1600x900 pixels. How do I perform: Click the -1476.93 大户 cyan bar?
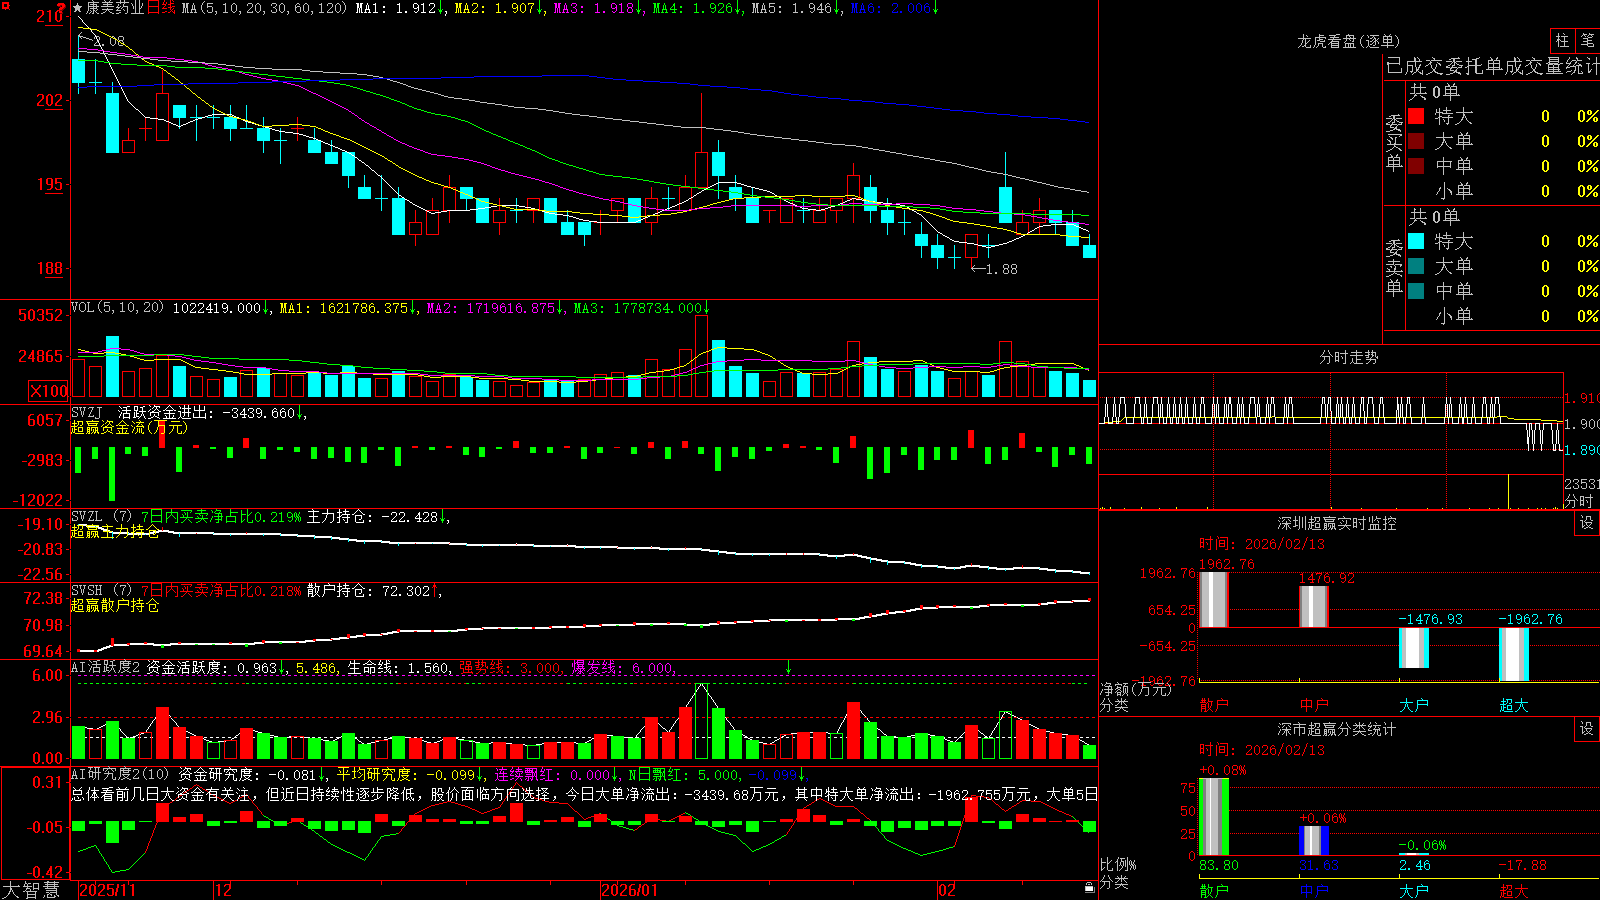tap(1414, 648)
